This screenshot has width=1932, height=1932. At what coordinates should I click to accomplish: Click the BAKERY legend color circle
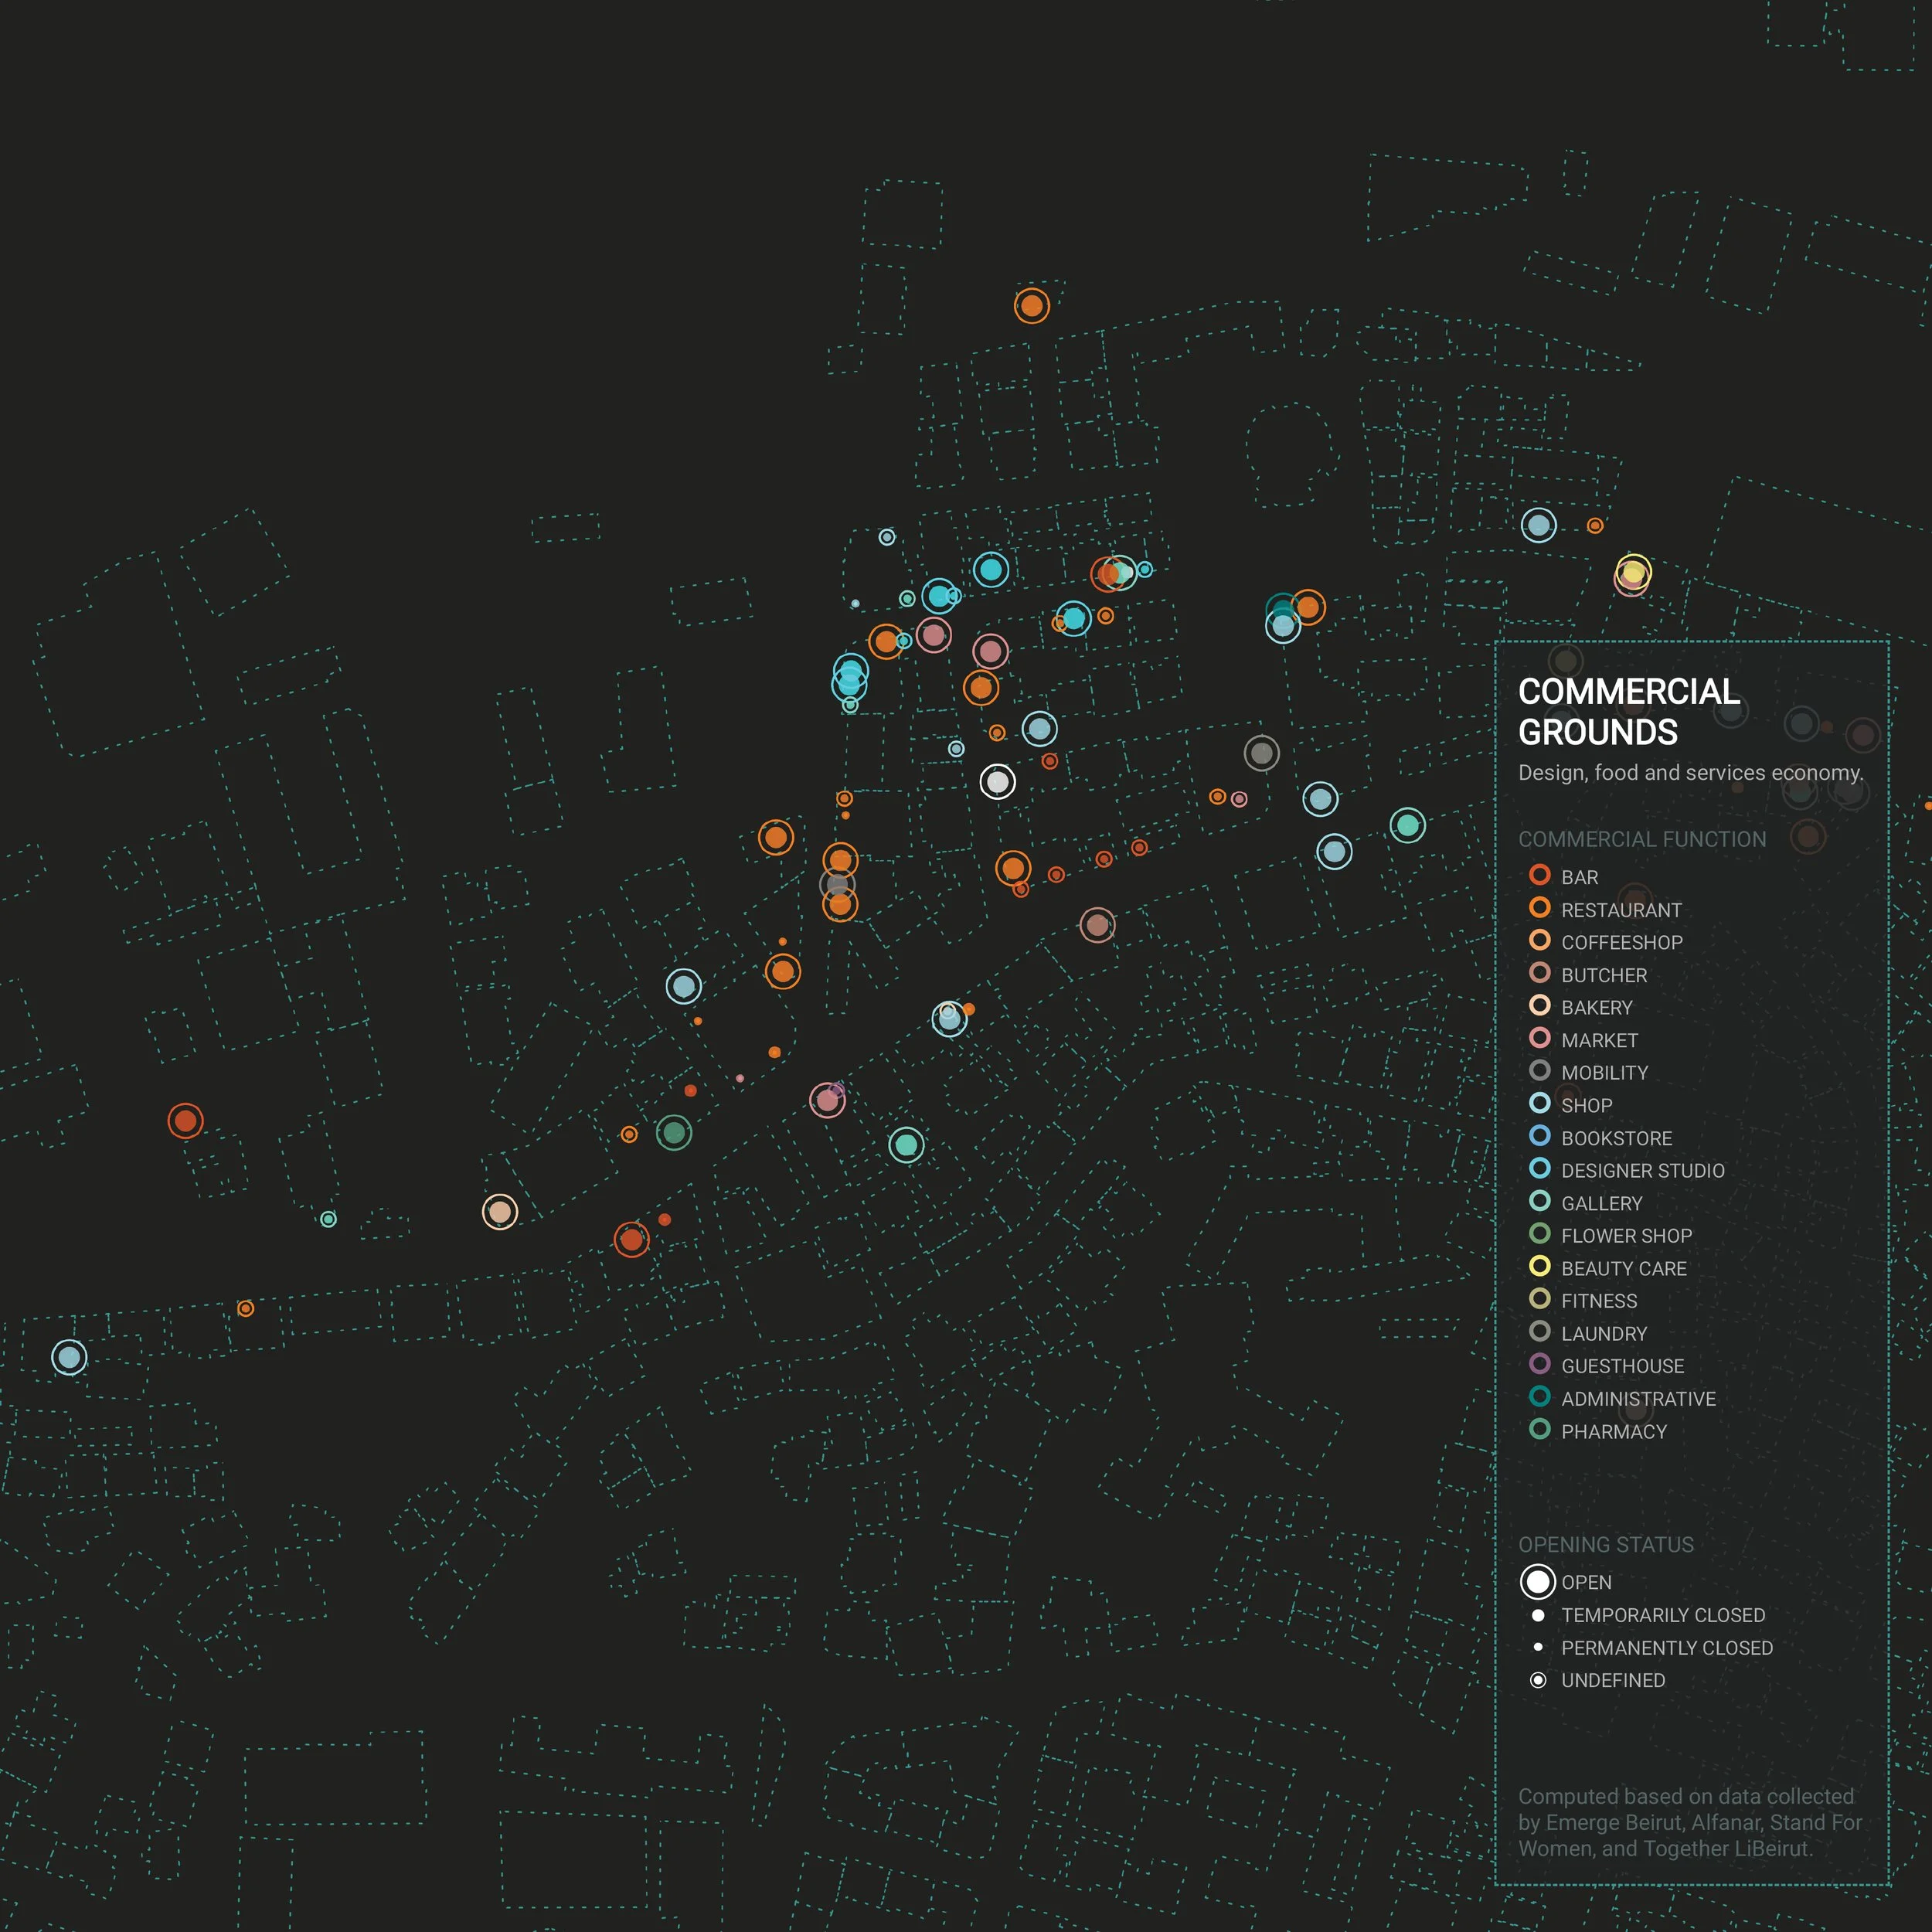point(1539,1005)
